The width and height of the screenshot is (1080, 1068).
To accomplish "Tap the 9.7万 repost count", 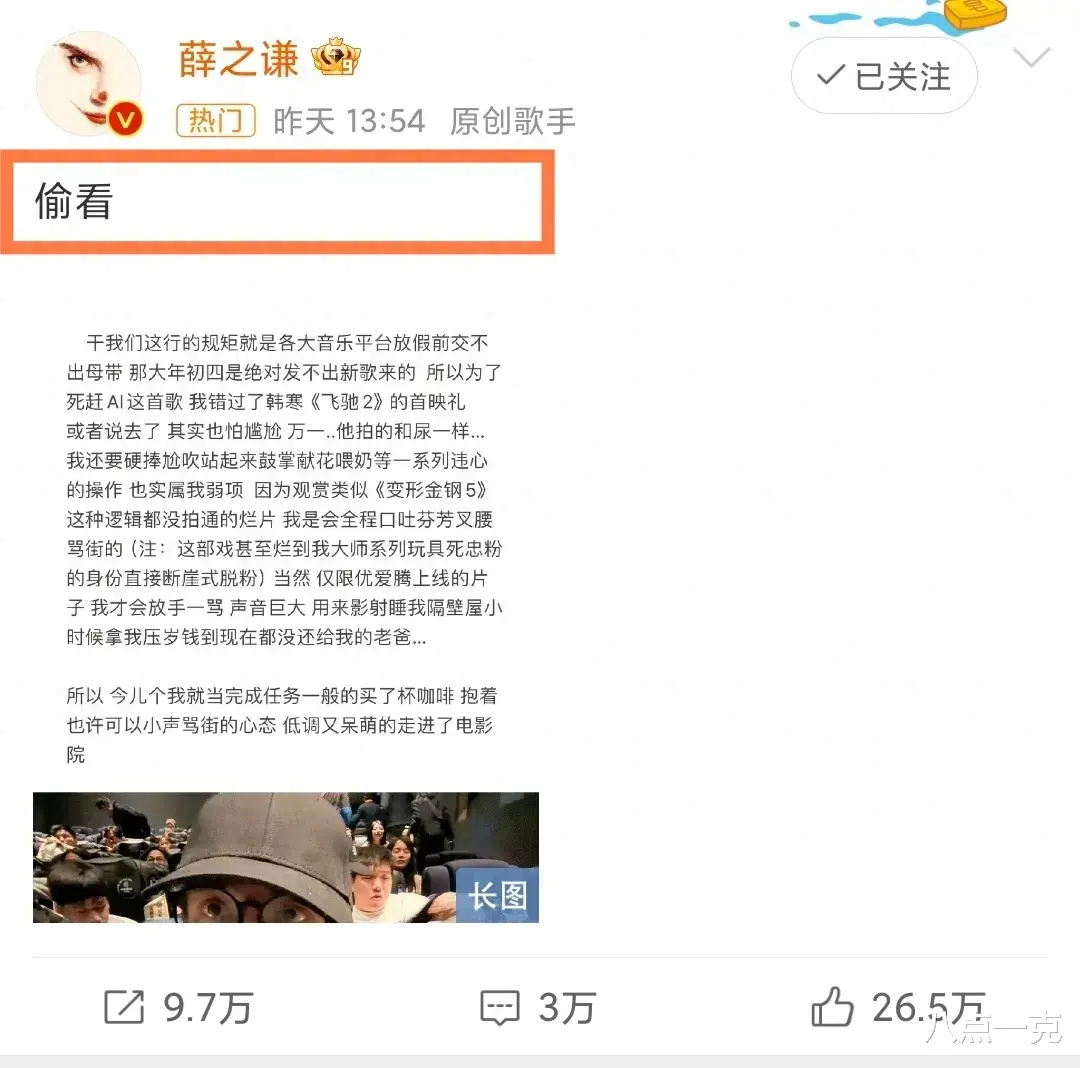I will (x=208, y=1008).
